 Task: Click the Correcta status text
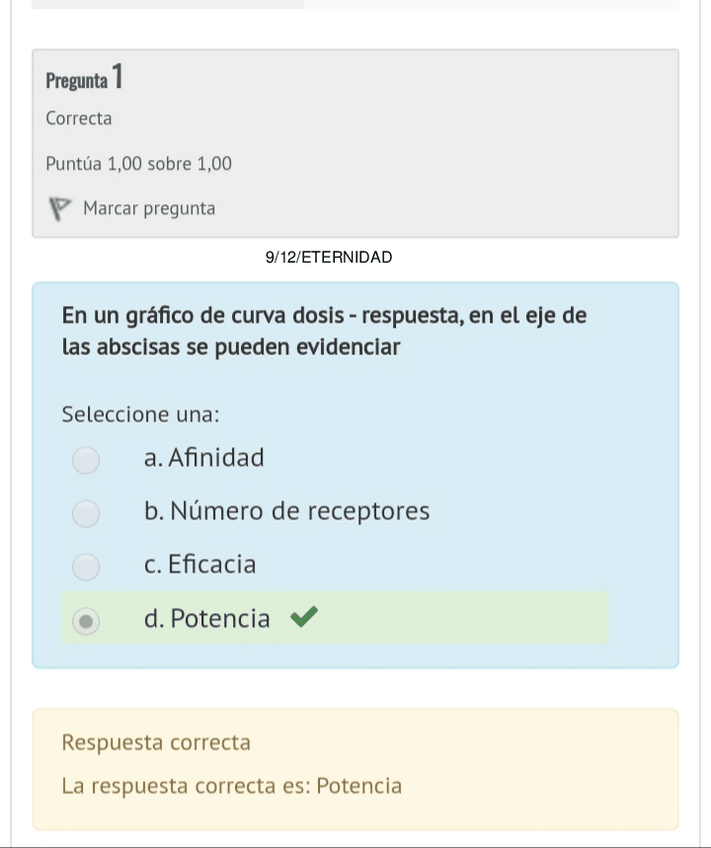79,119
